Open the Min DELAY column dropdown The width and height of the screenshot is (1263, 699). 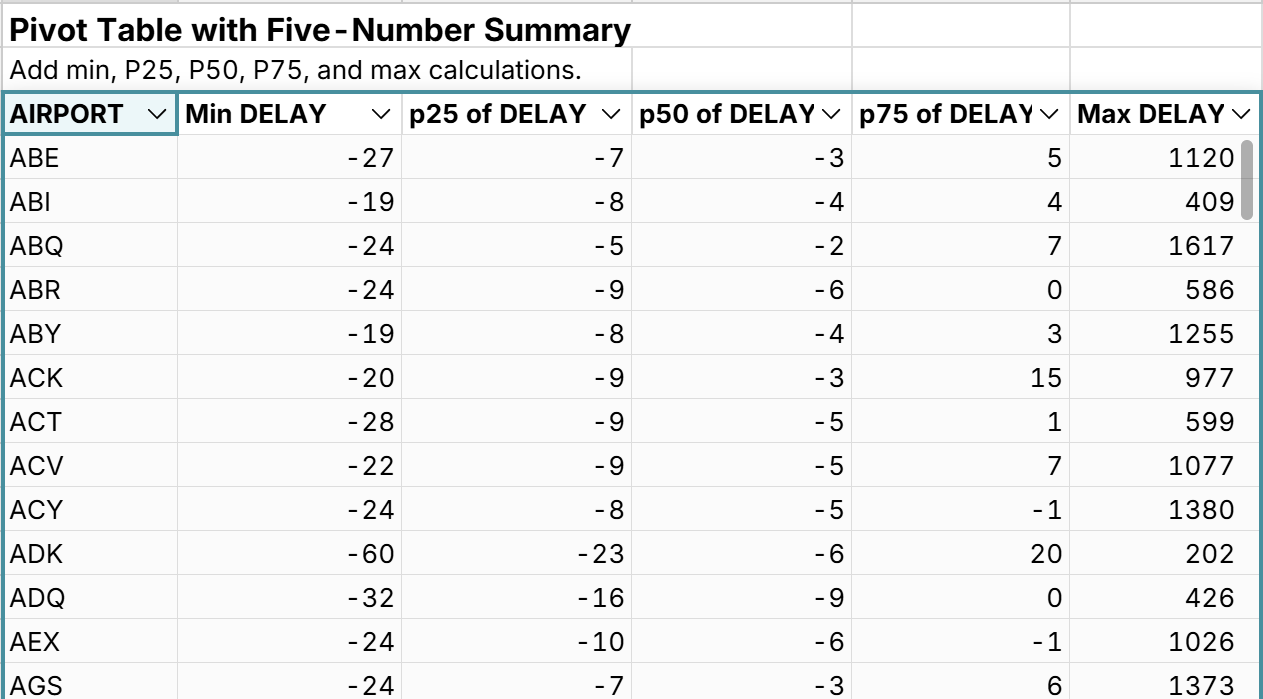click(379, 113)
